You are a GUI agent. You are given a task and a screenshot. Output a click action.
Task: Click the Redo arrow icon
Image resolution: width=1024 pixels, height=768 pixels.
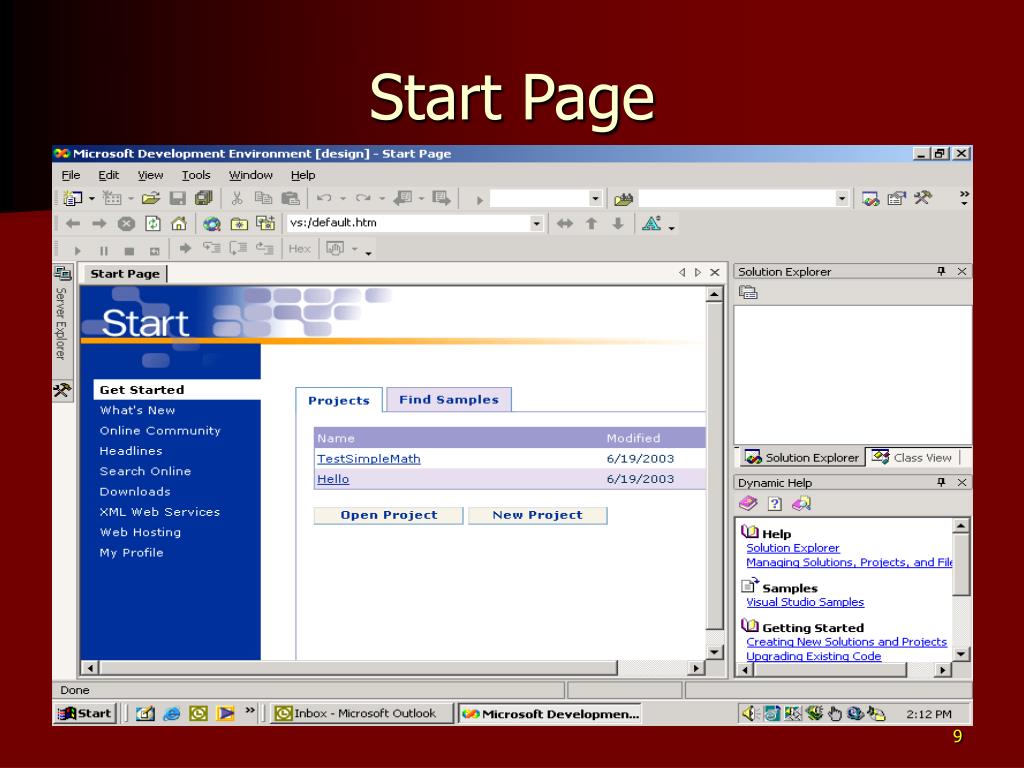[x=363, y=198]
